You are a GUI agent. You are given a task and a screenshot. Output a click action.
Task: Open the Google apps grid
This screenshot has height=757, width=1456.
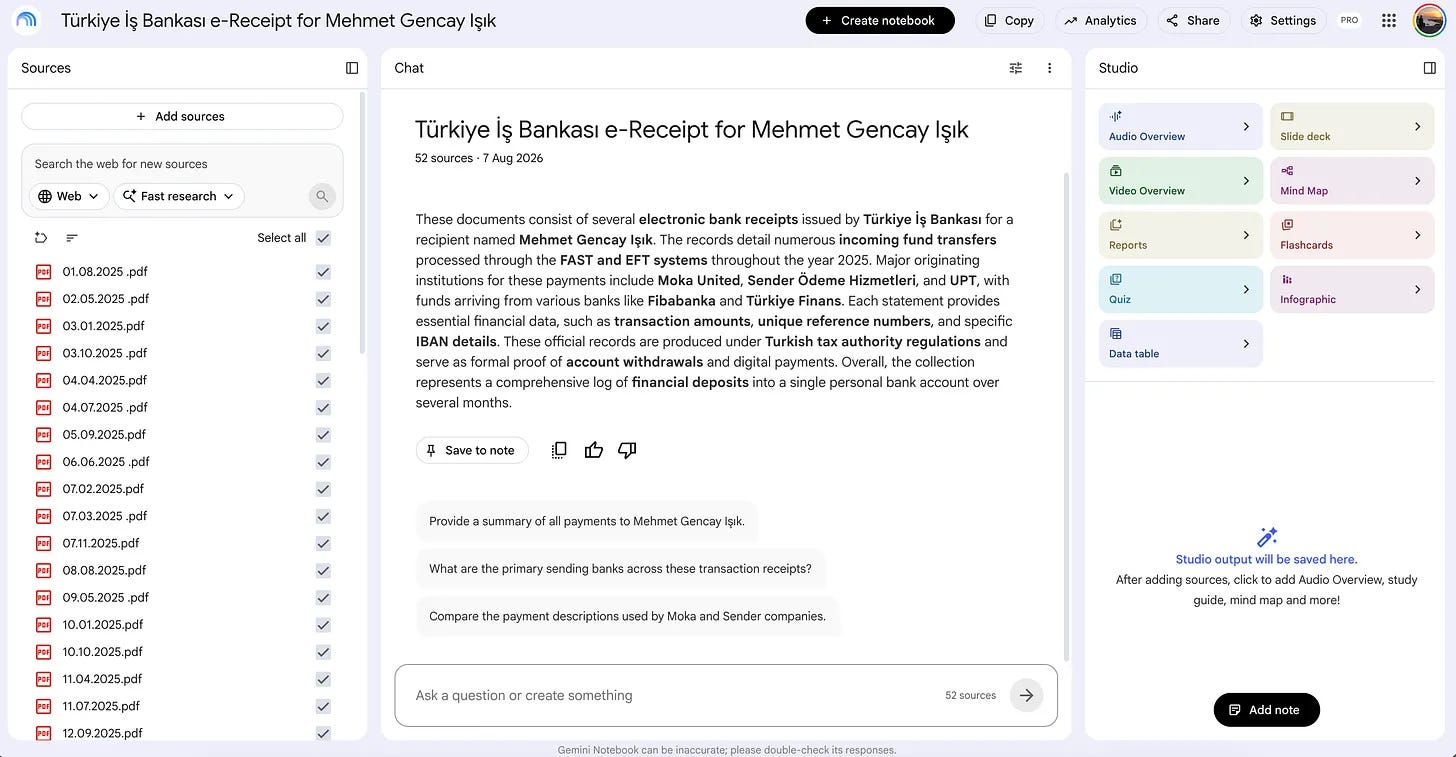click(1389, 21)
